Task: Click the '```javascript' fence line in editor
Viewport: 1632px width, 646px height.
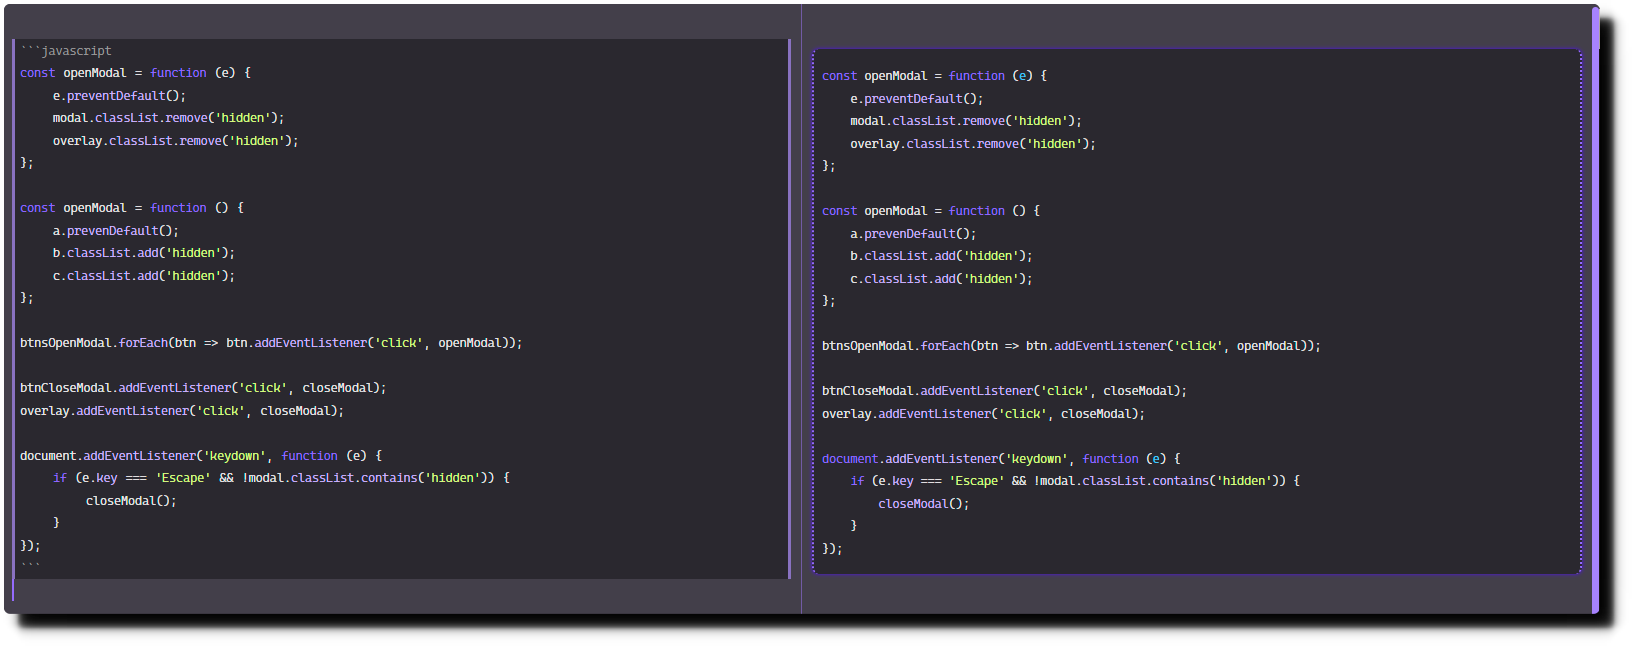Action: [66, 51]
